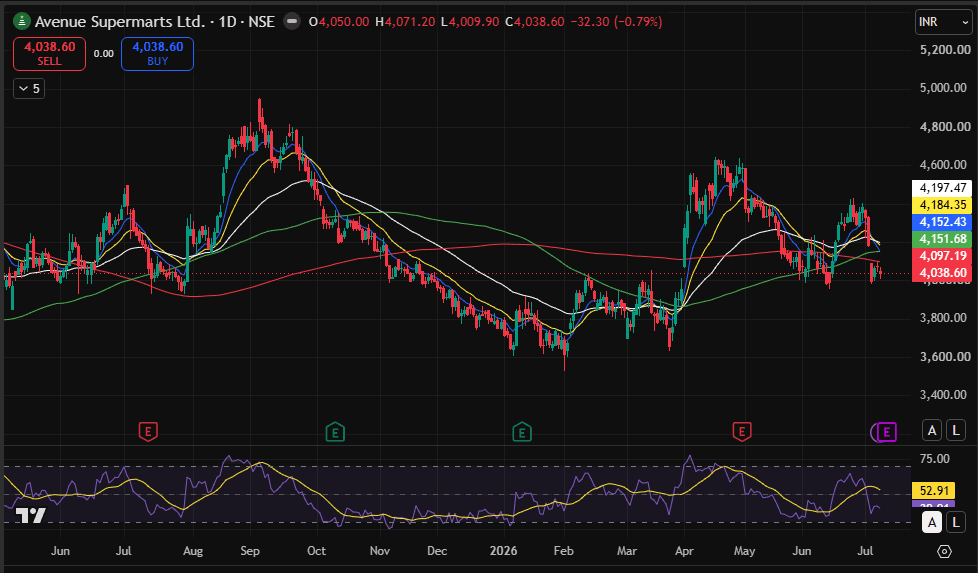Click the open price O4,050.00 value
Viewport: 978px width, 573px height.
[339, 22]
